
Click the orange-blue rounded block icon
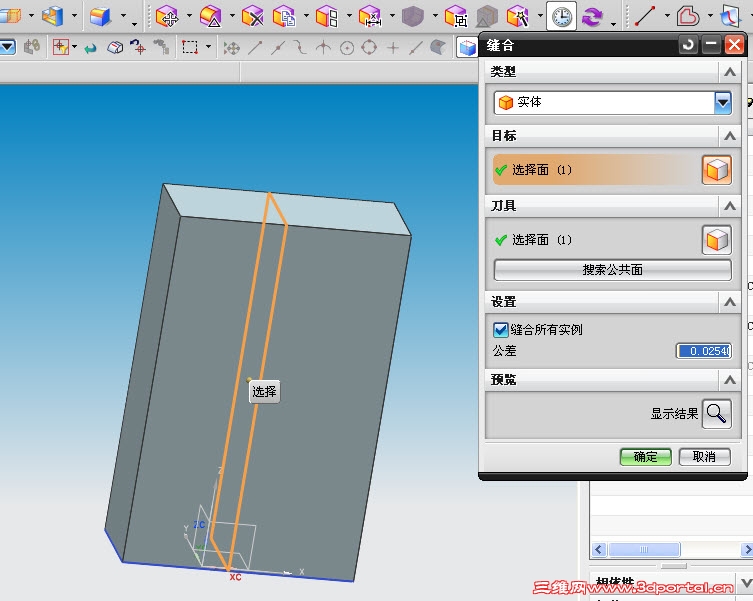point(100,16)
